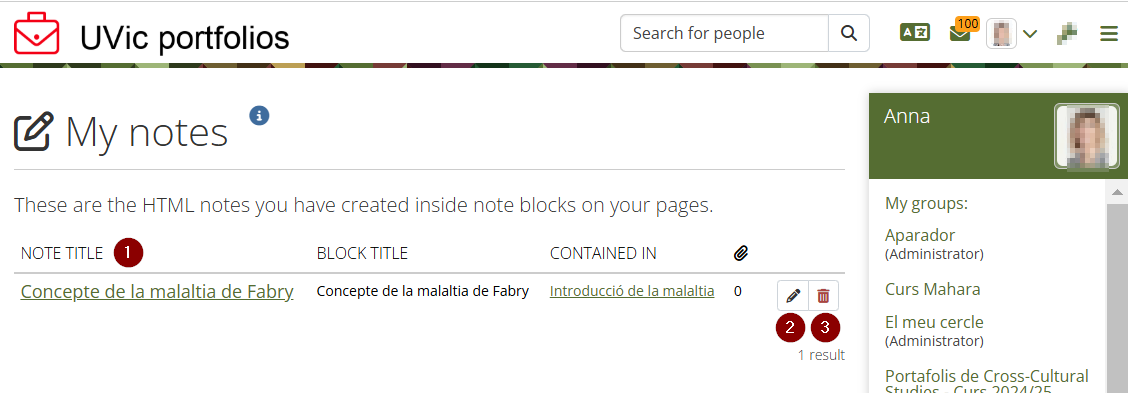Click the blue info help icon
Screen dimensions: 1128x393
[x=260, y=115]
